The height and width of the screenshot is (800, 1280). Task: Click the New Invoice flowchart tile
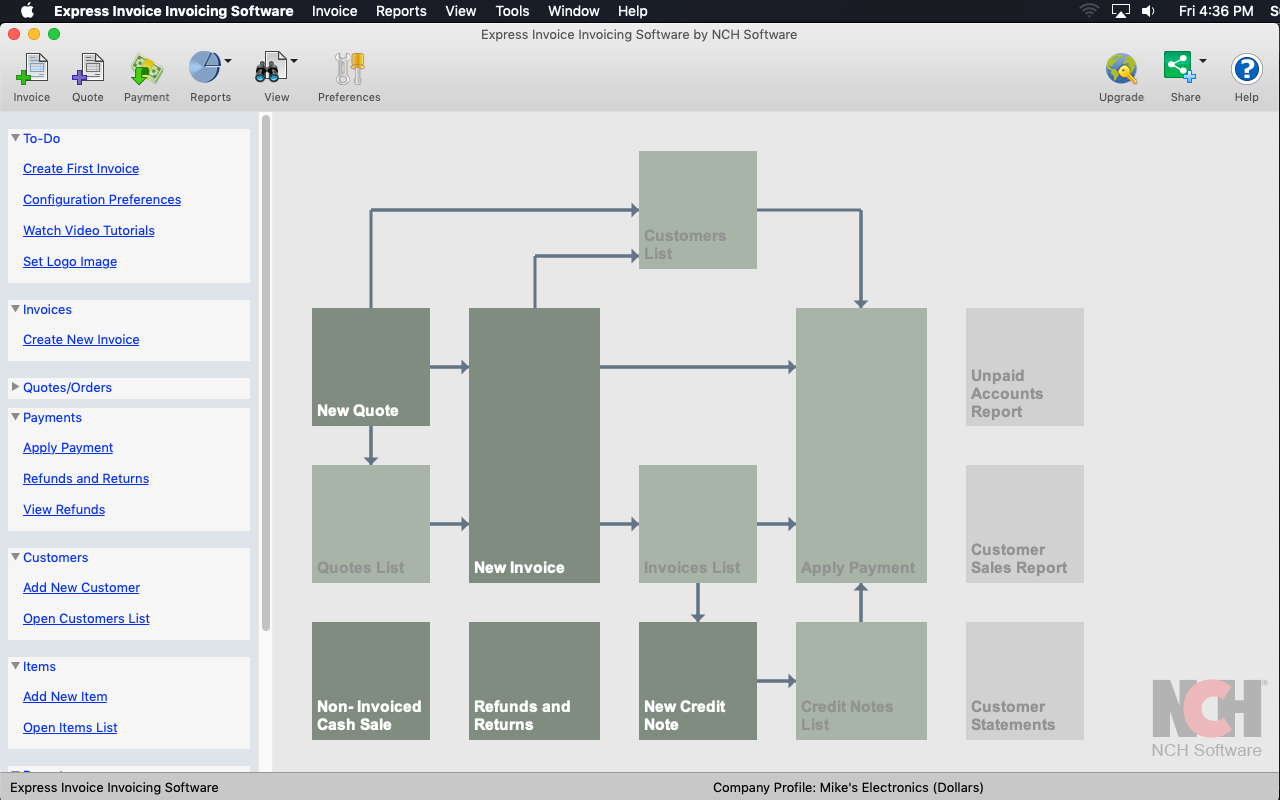(x=534, y=445)
